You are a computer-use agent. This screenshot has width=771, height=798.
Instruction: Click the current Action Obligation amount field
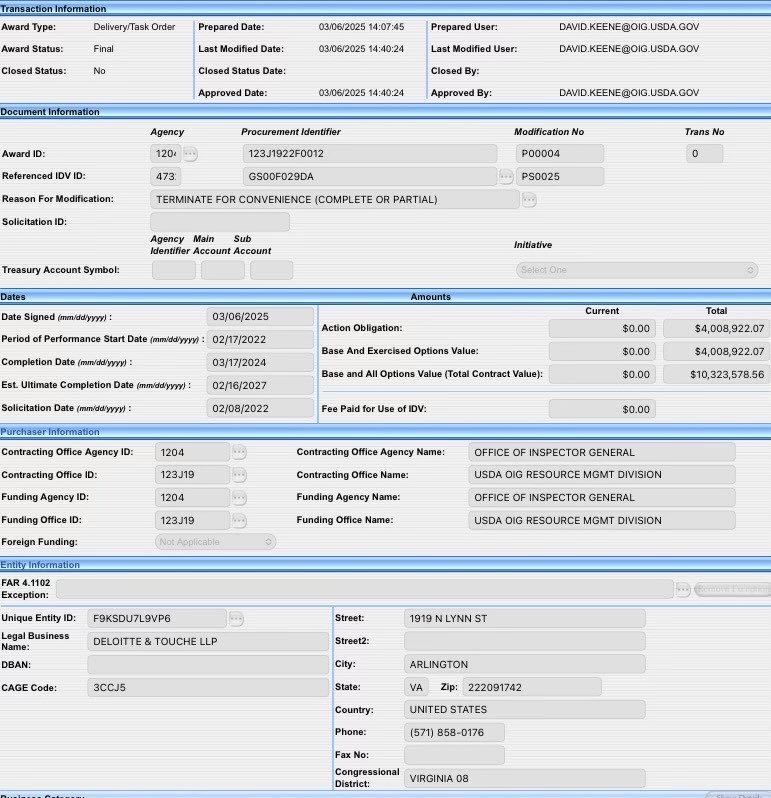(602, 328)
